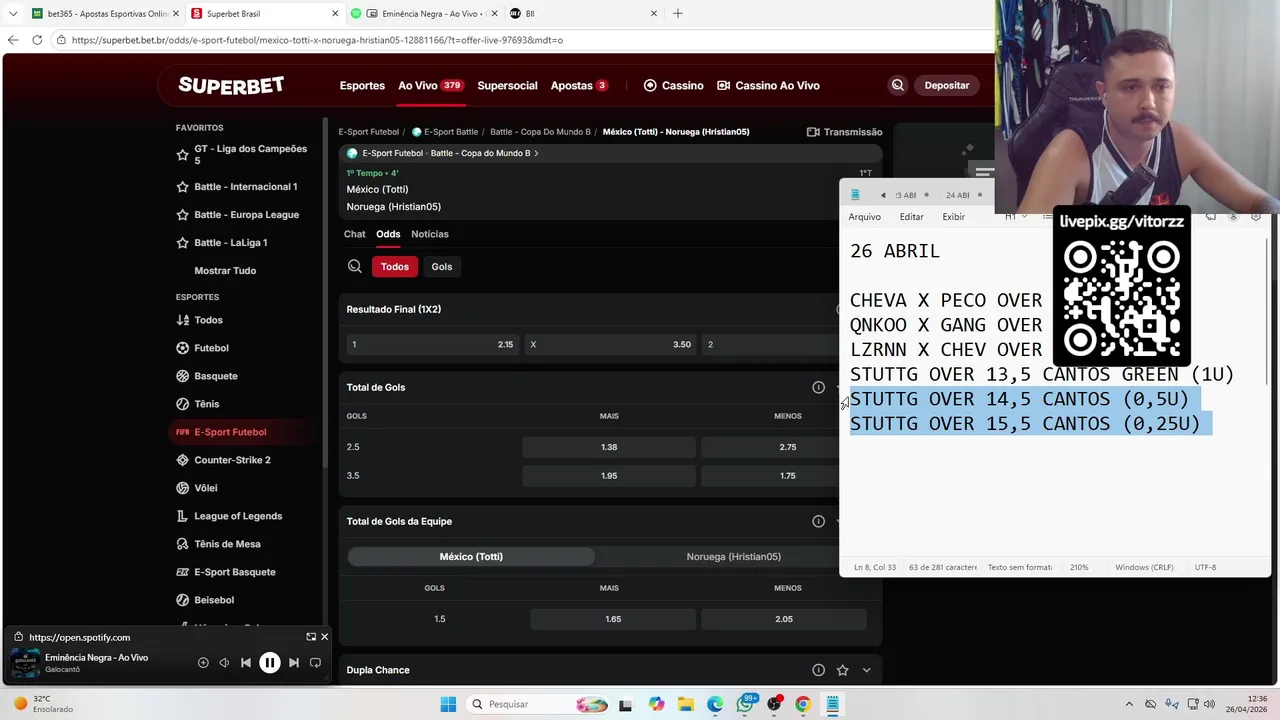Pause the Spotify mini player track

click(x=270, y=662)
